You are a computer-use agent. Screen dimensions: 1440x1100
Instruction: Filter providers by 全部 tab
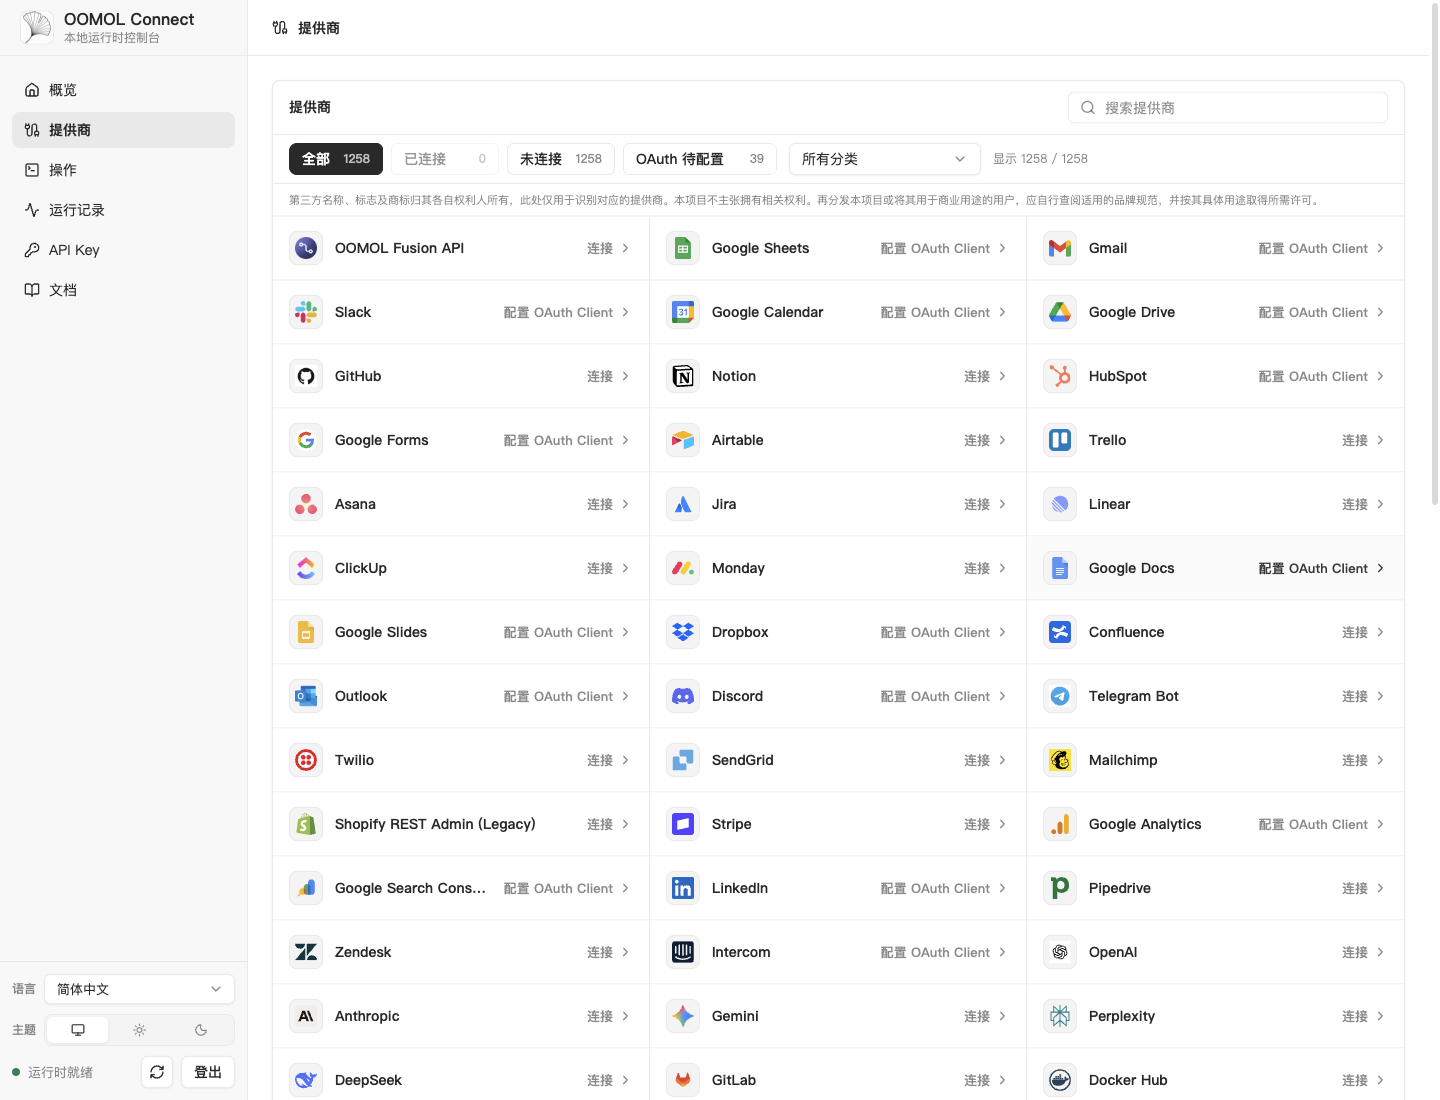336,159
